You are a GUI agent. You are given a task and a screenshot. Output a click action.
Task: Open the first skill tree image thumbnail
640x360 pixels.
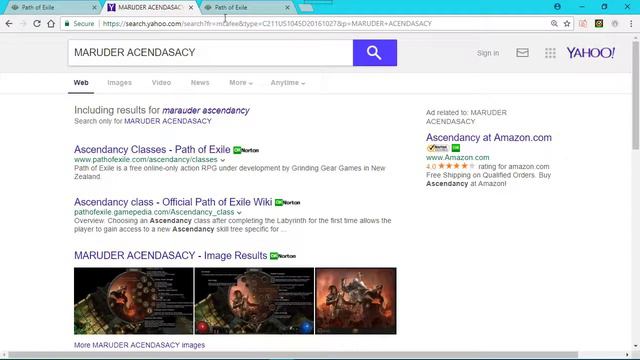tap(133, 301)
